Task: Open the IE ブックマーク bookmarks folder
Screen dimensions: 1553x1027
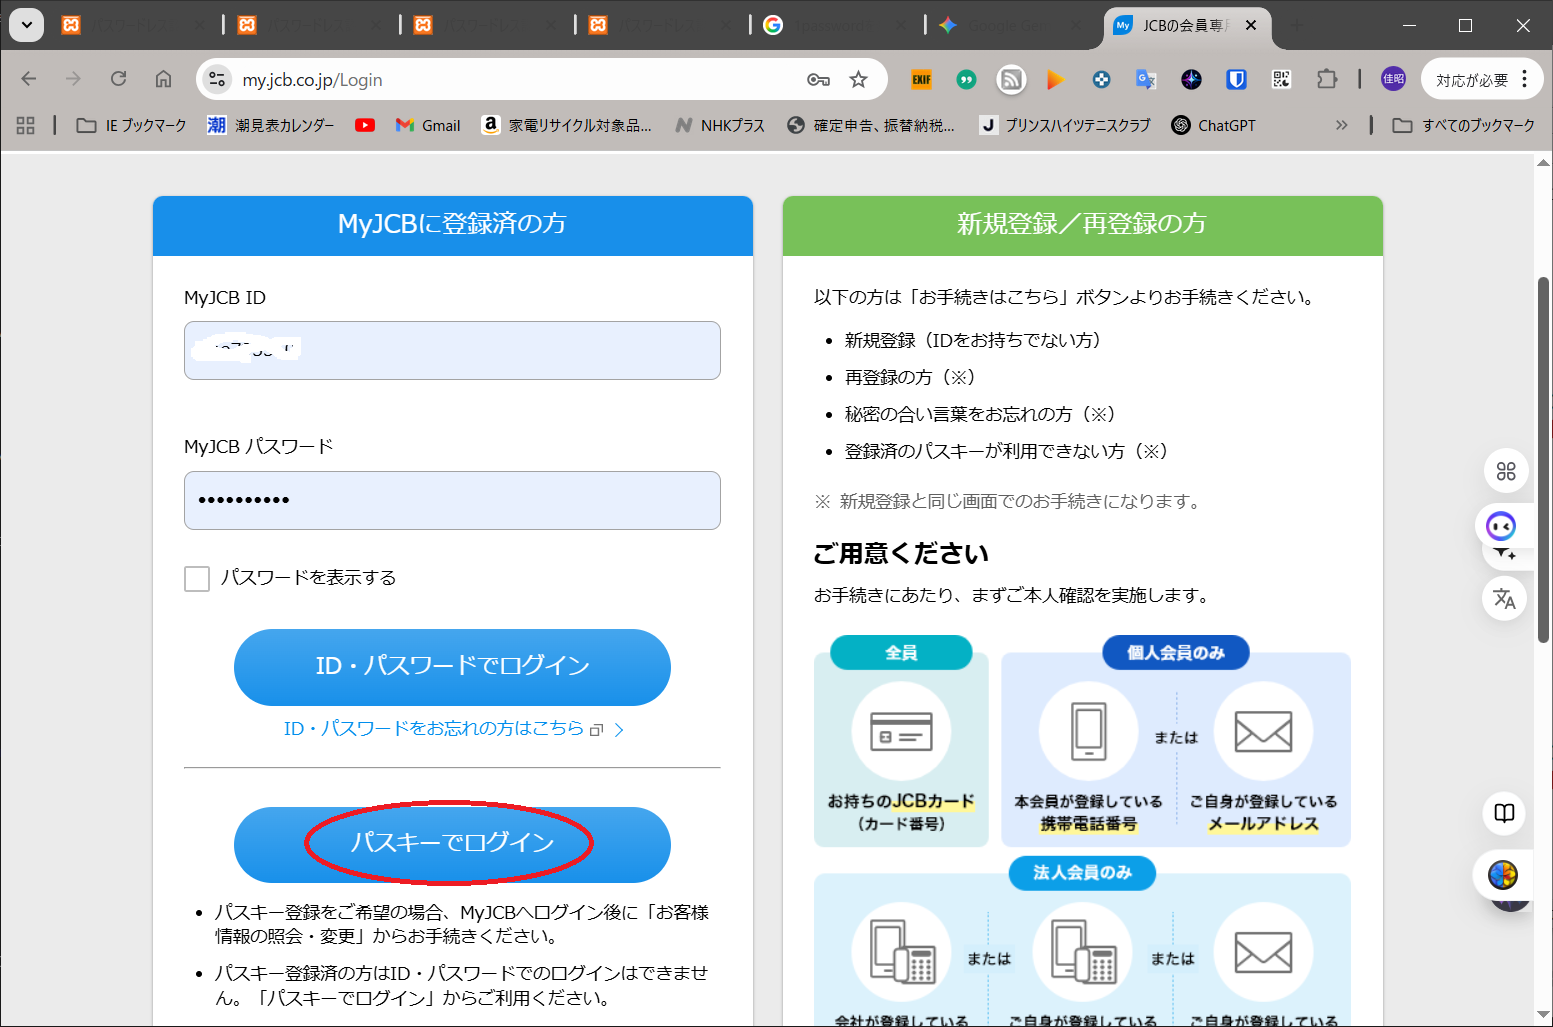Action: pos(132,125)
